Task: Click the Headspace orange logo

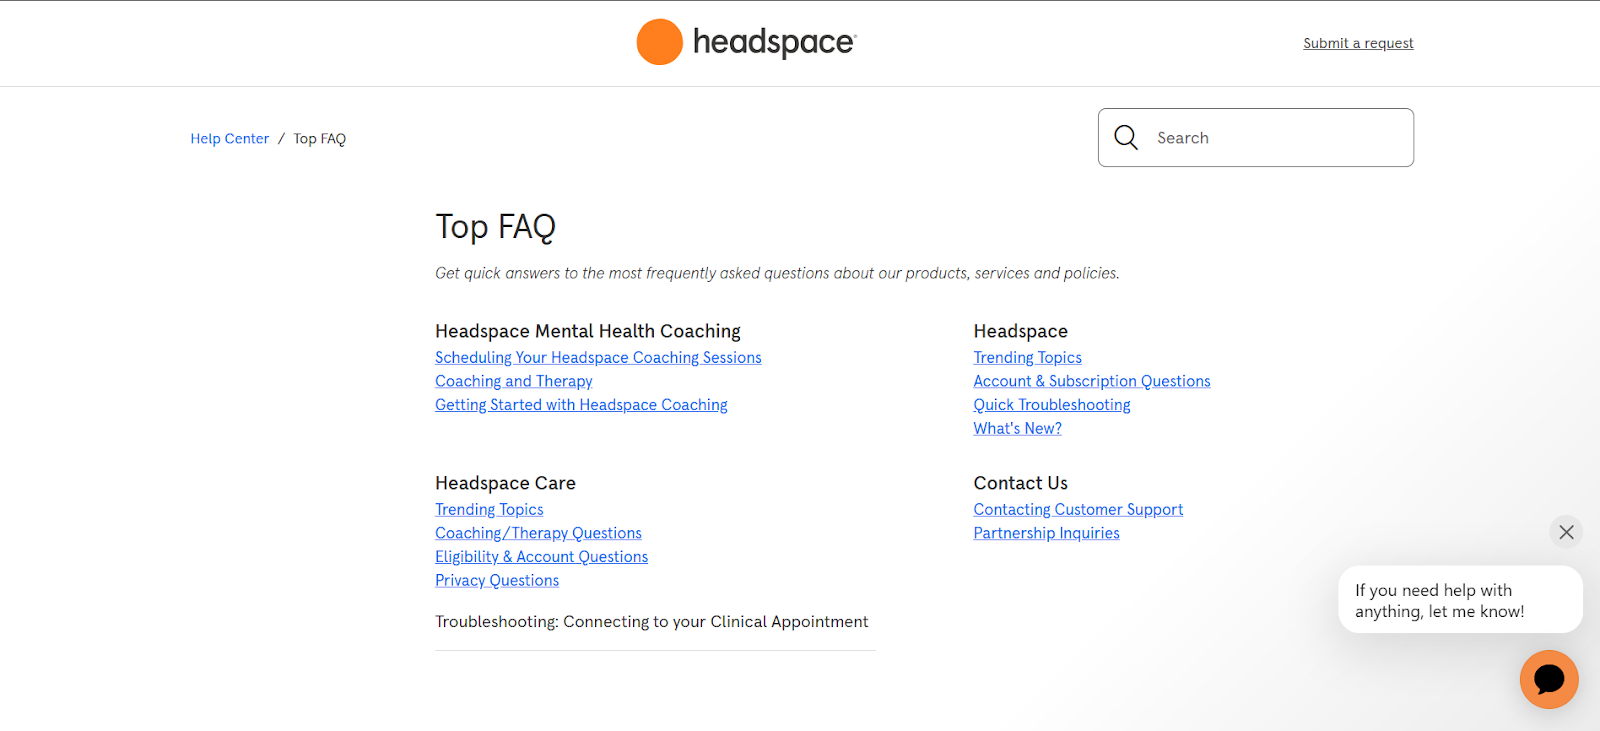Action: (660, 42)
